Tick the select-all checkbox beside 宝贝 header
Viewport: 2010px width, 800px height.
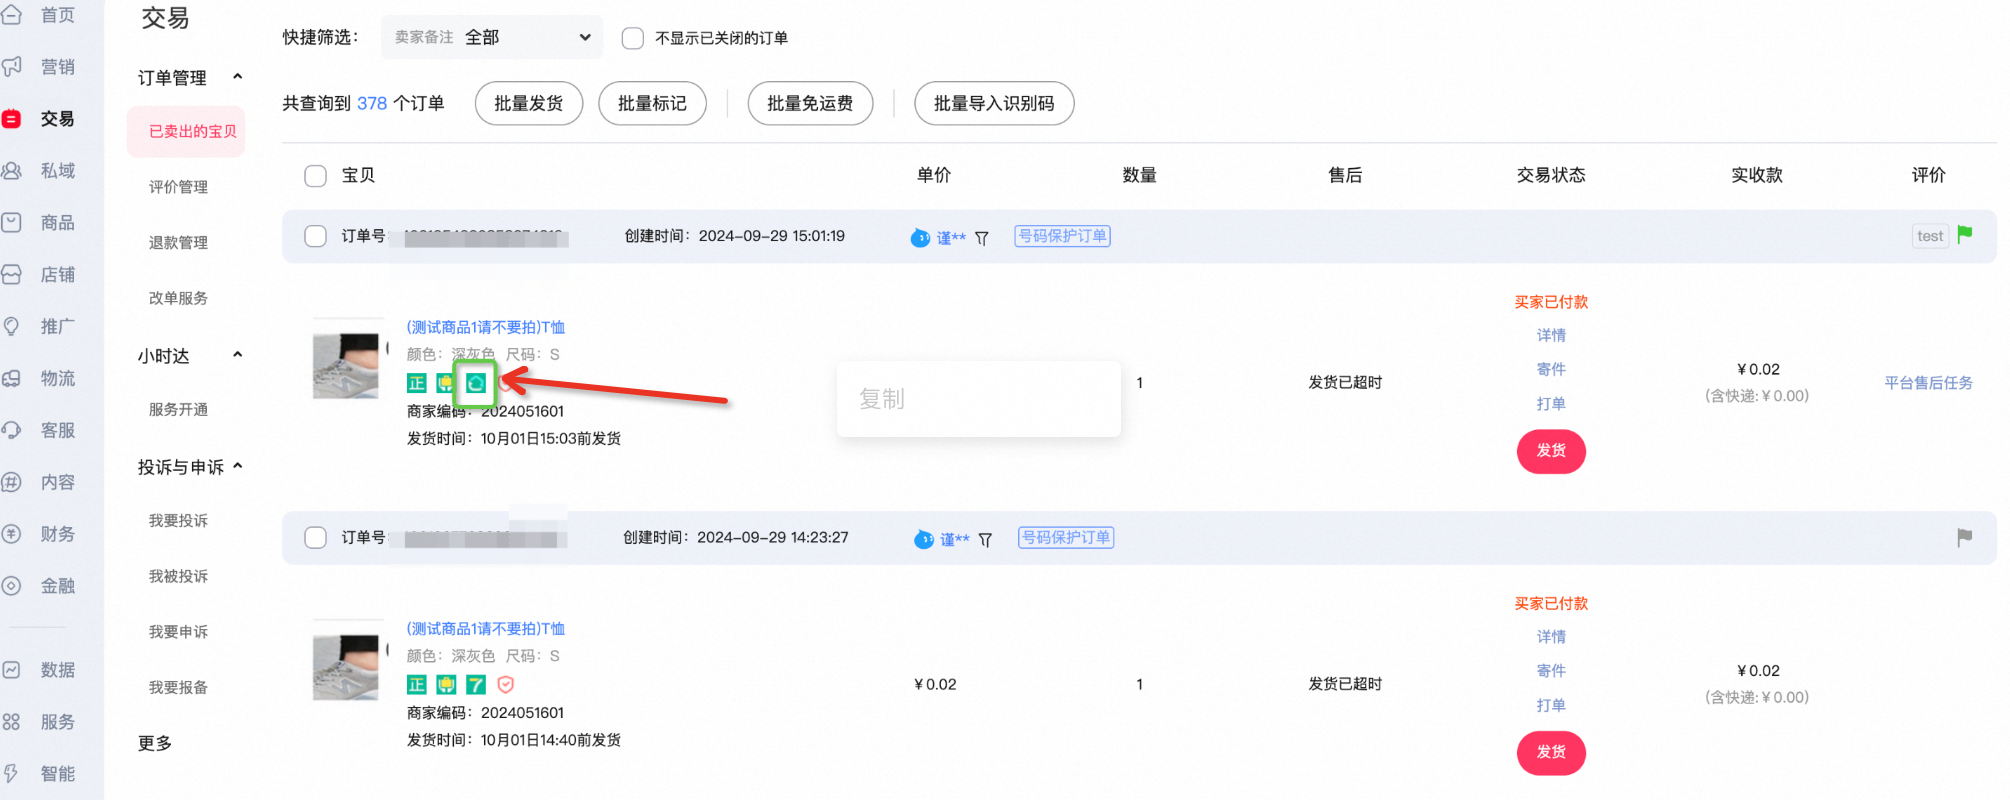pos(315,176)
